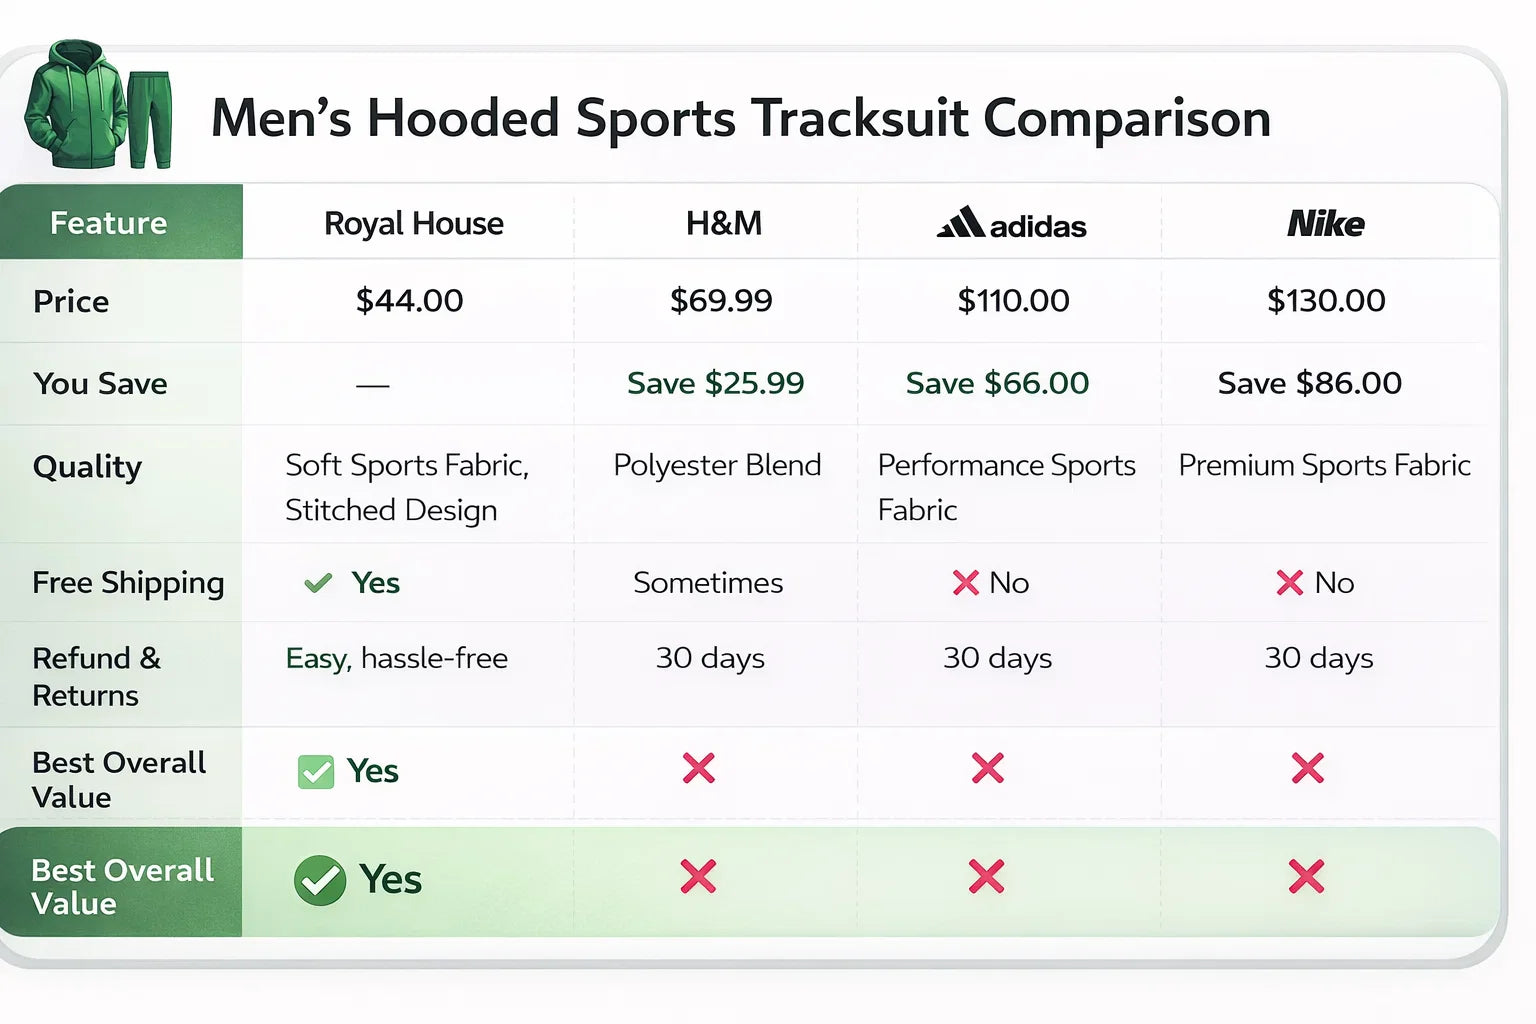Click the red X for Nike free shipping
The width and height of the screenshot is (1536, 1024).
(x=1289, y=583)
